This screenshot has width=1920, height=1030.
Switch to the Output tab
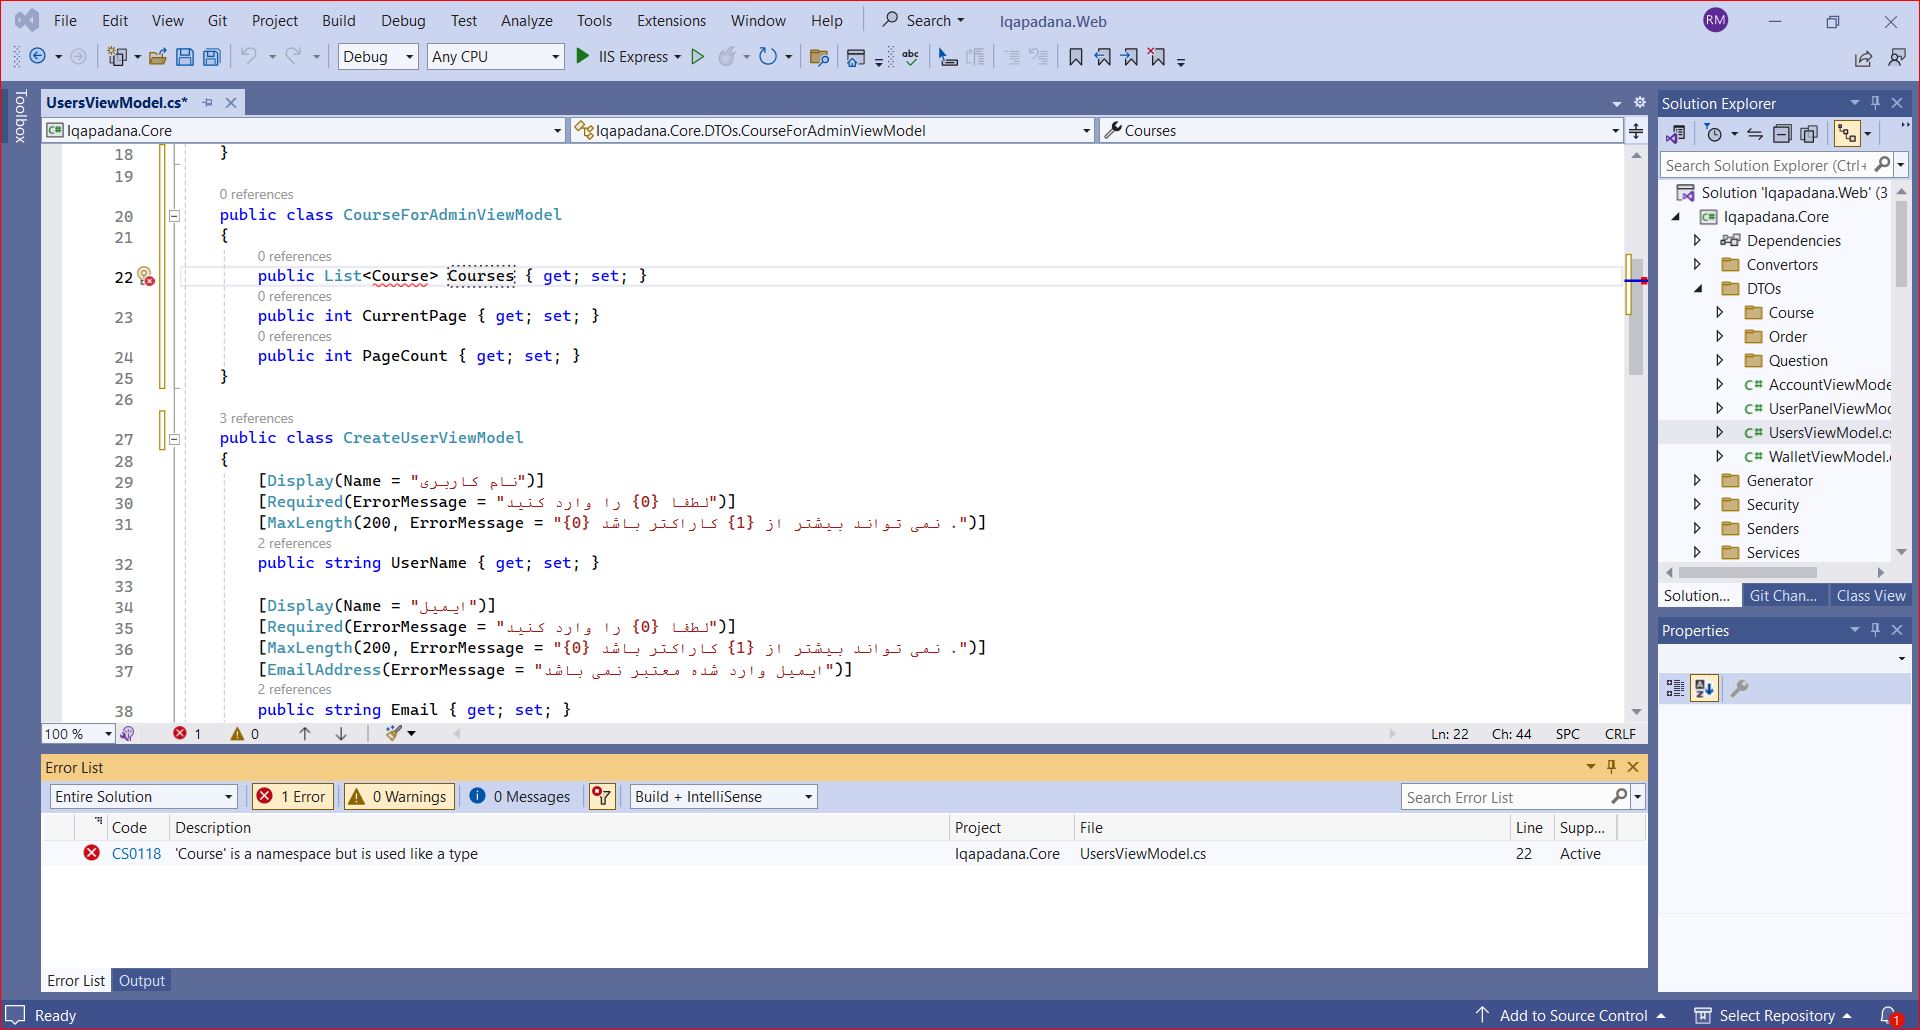click(141, 980)
